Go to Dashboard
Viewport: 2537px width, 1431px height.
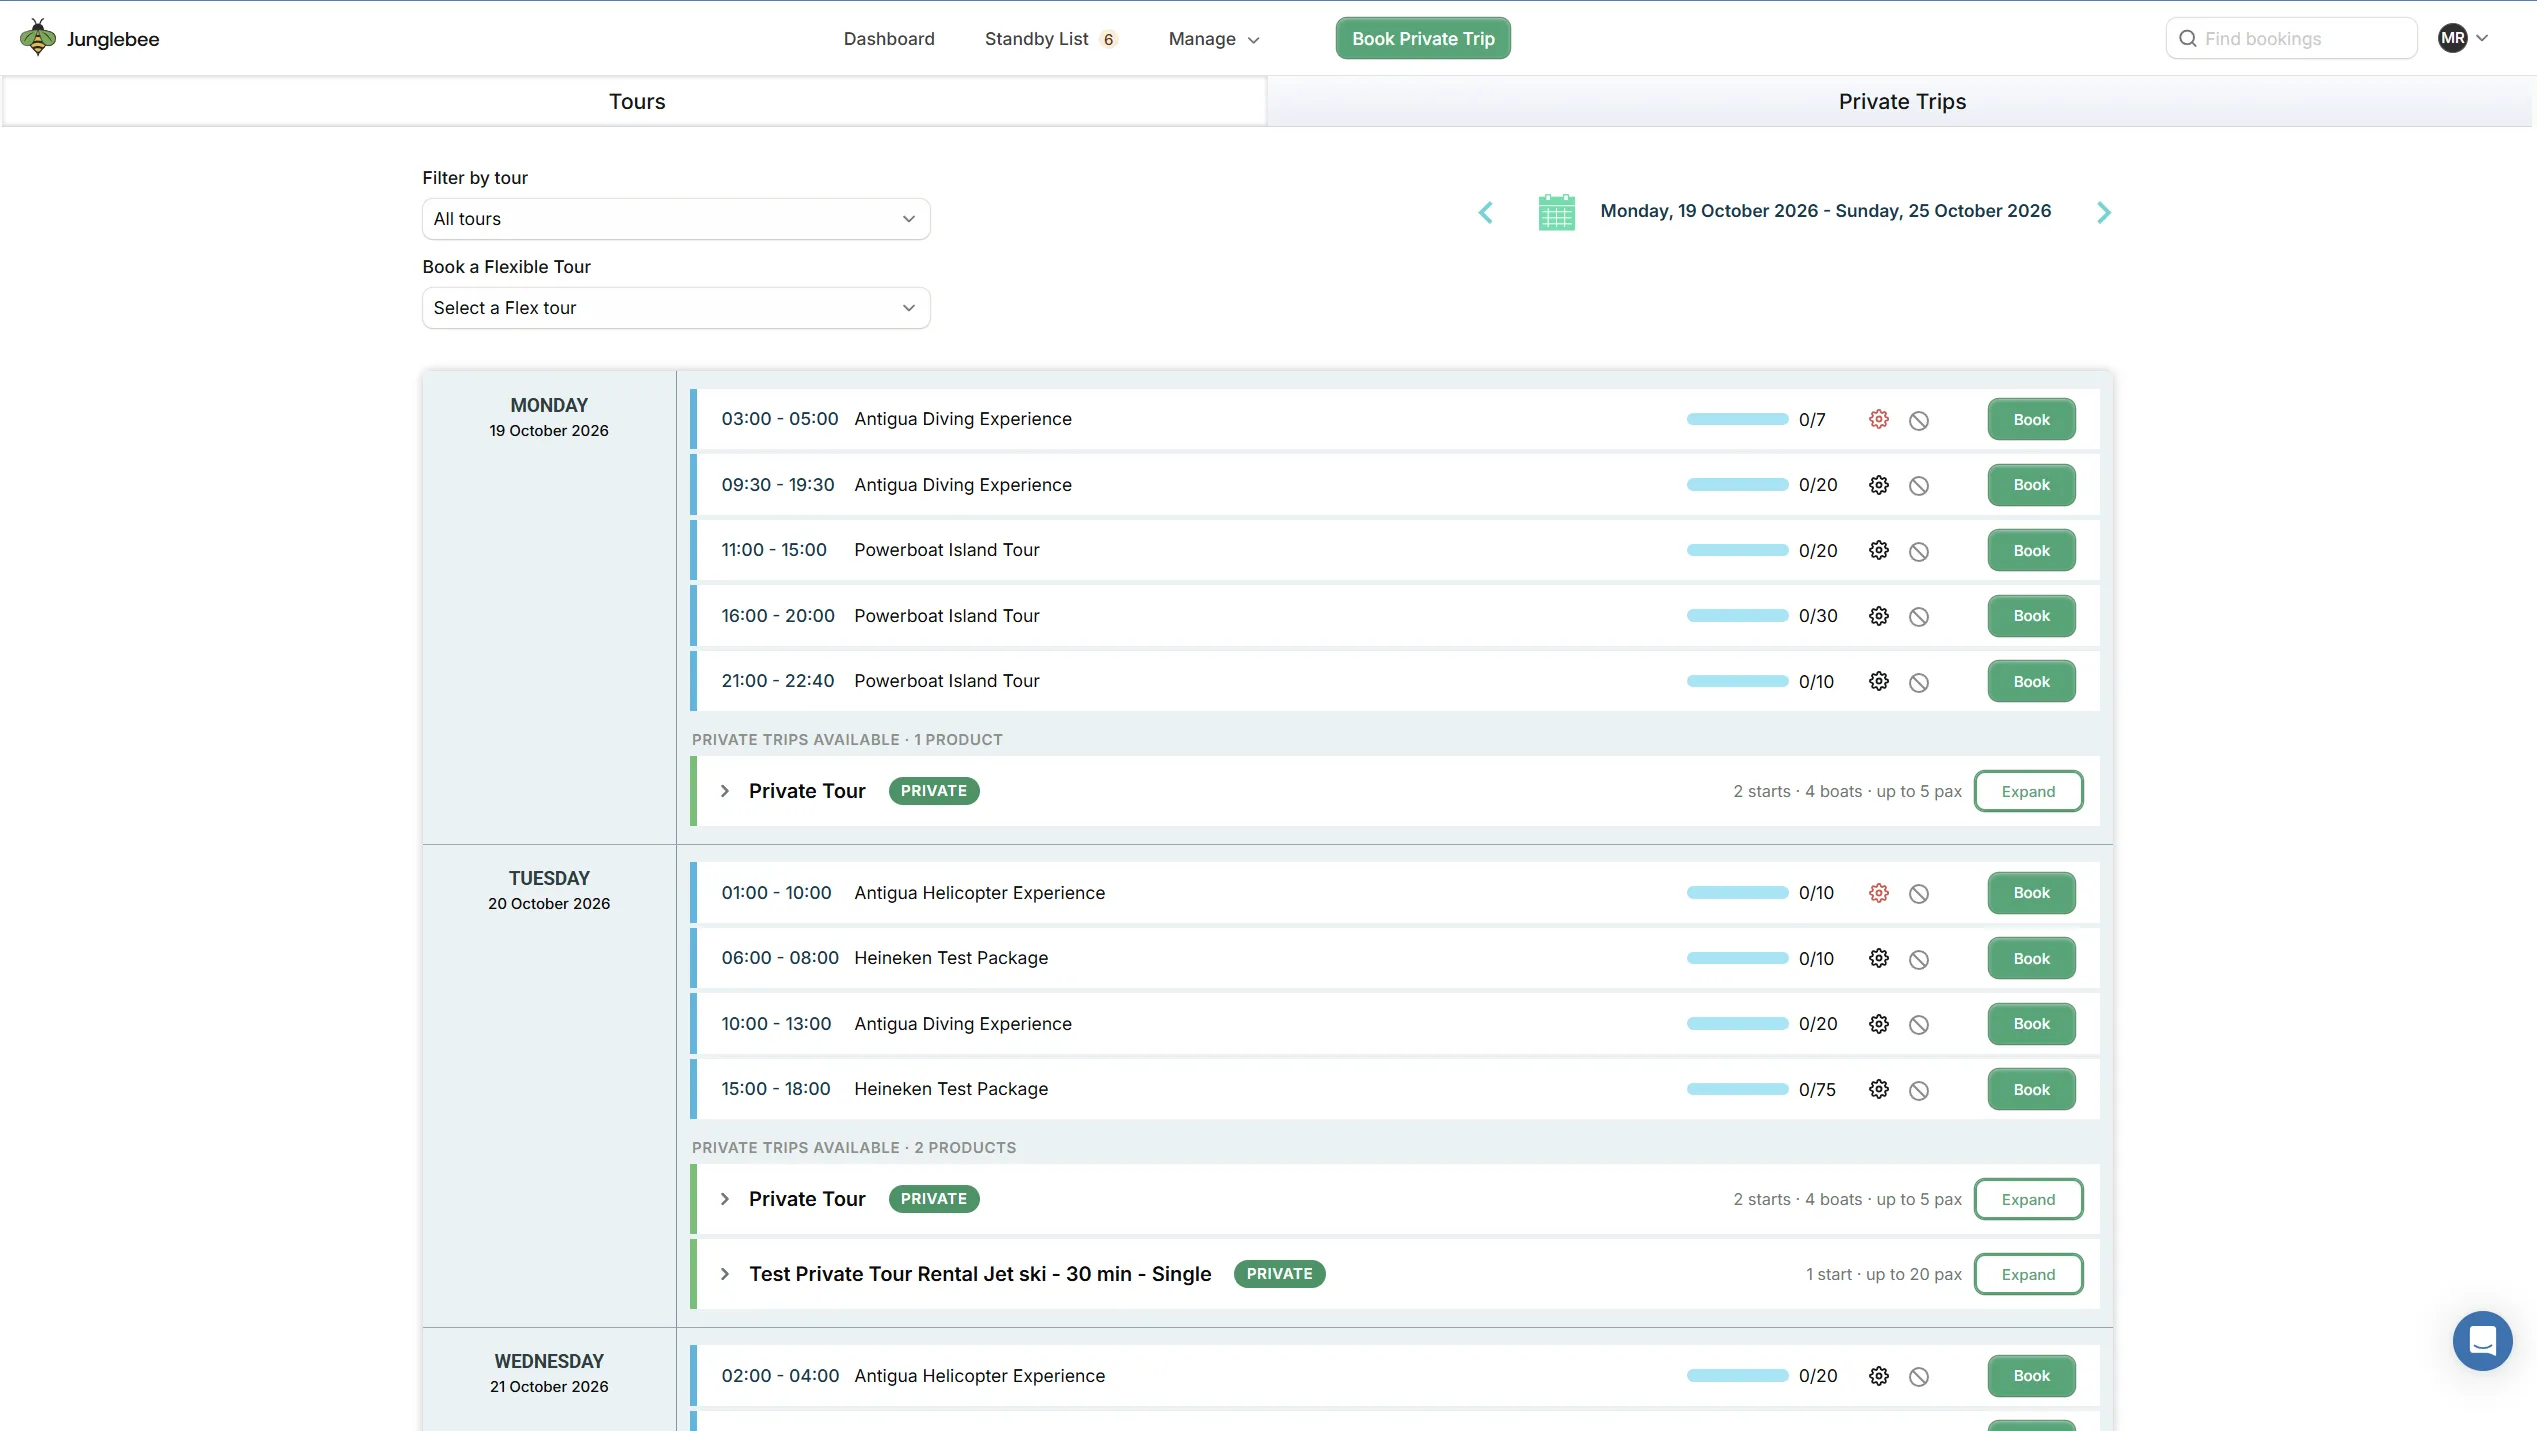point(889,39)
